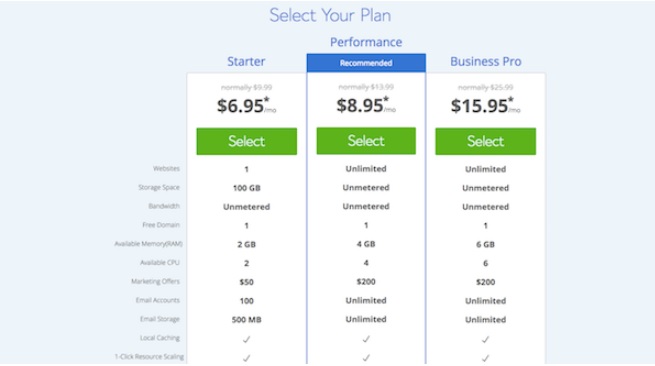
Task: Click the Websites feature label
Action: (166, 168)
